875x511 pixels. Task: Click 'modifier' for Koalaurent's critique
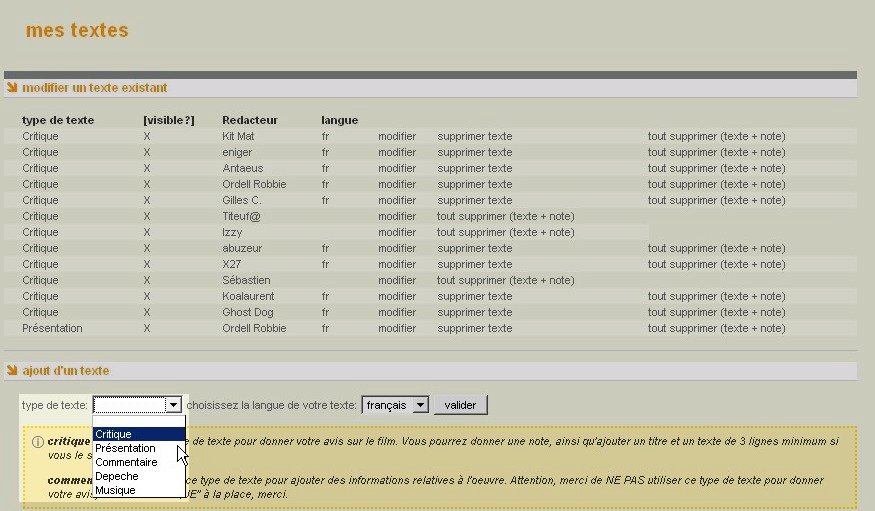coord(397,296)
